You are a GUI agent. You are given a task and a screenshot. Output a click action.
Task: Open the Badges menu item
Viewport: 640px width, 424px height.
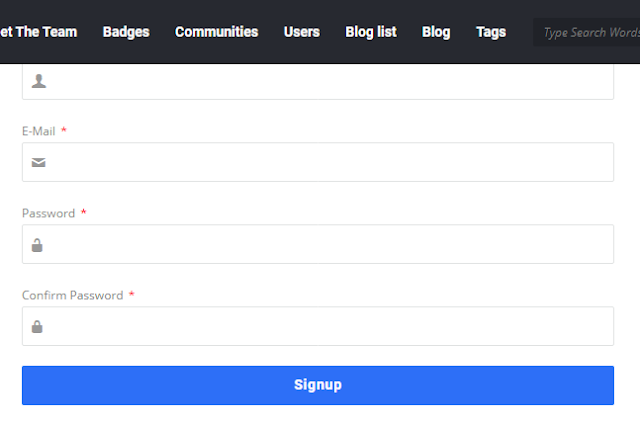pos(126,32)
